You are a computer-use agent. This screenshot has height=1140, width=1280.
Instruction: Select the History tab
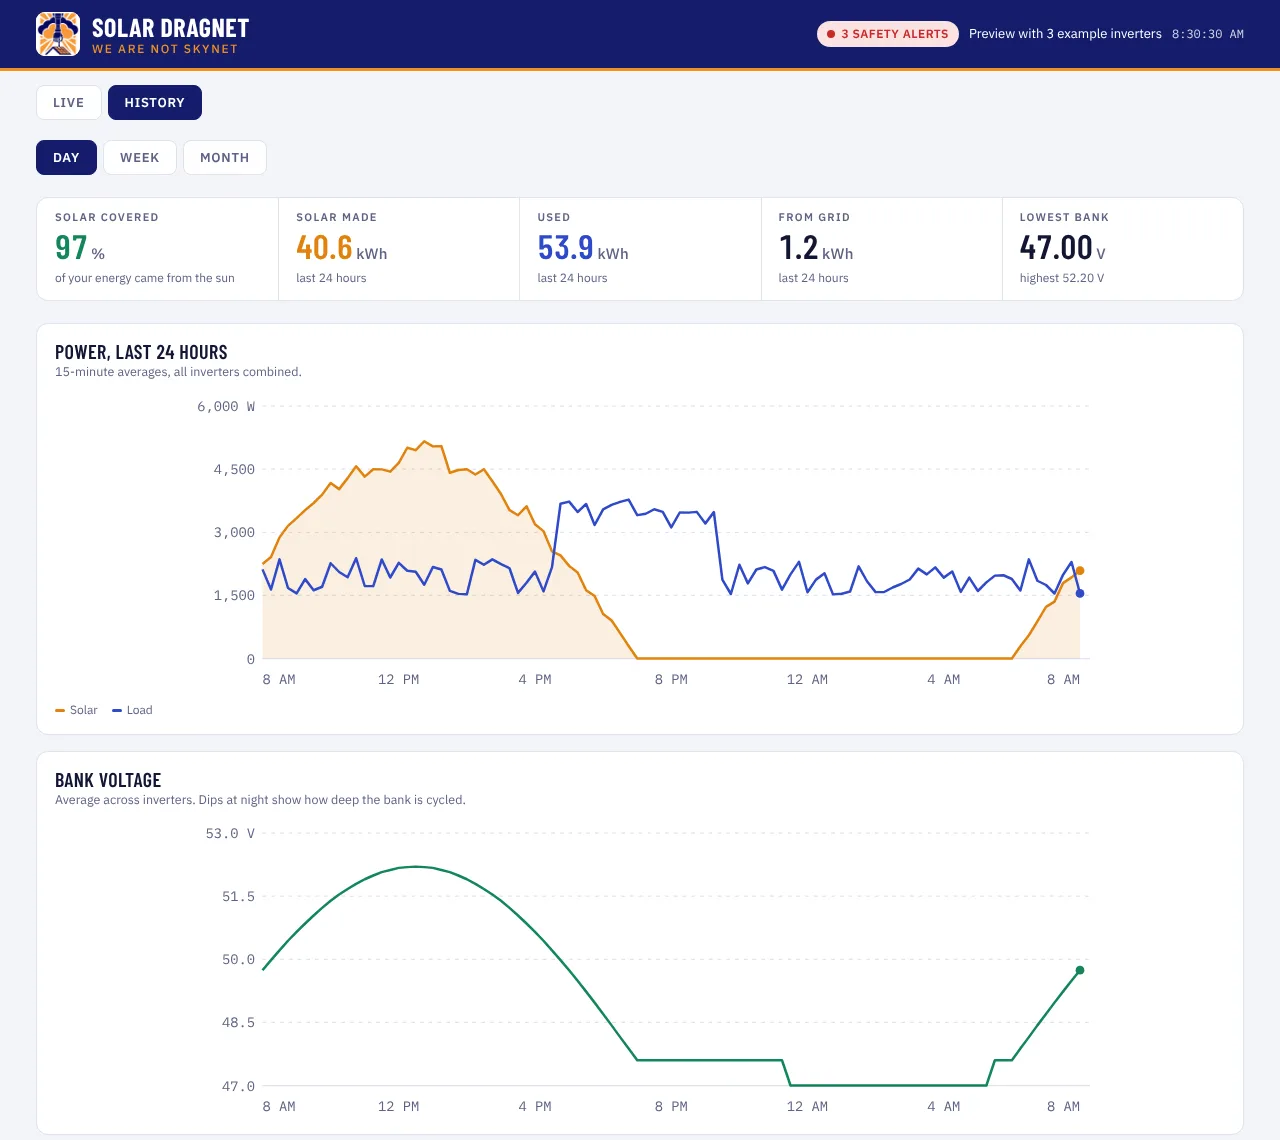click(x=155, y=102)
